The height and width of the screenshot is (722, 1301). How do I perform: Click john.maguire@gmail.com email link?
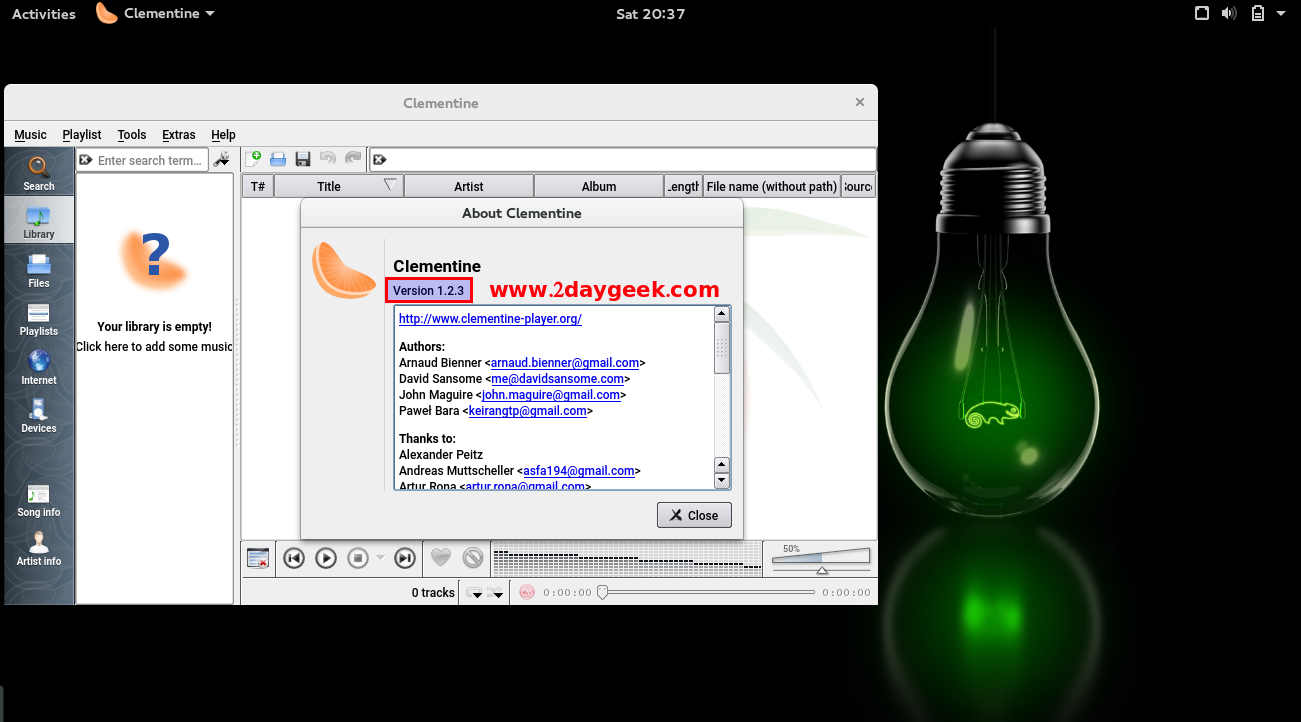point(551,395)
